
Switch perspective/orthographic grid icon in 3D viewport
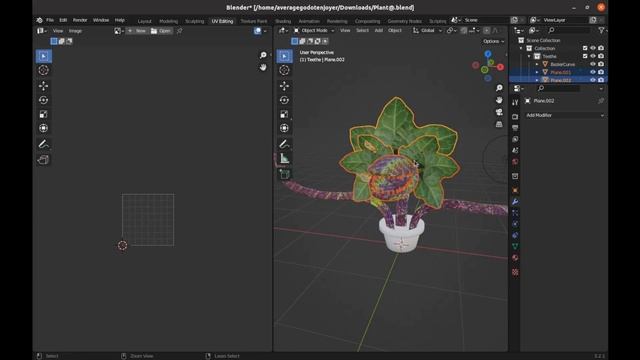tap(499, 124)
